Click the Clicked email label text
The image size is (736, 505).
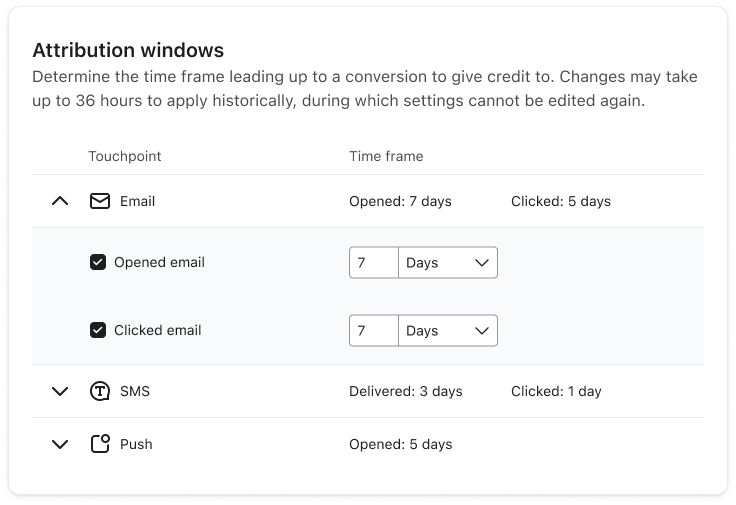point(157,330)
